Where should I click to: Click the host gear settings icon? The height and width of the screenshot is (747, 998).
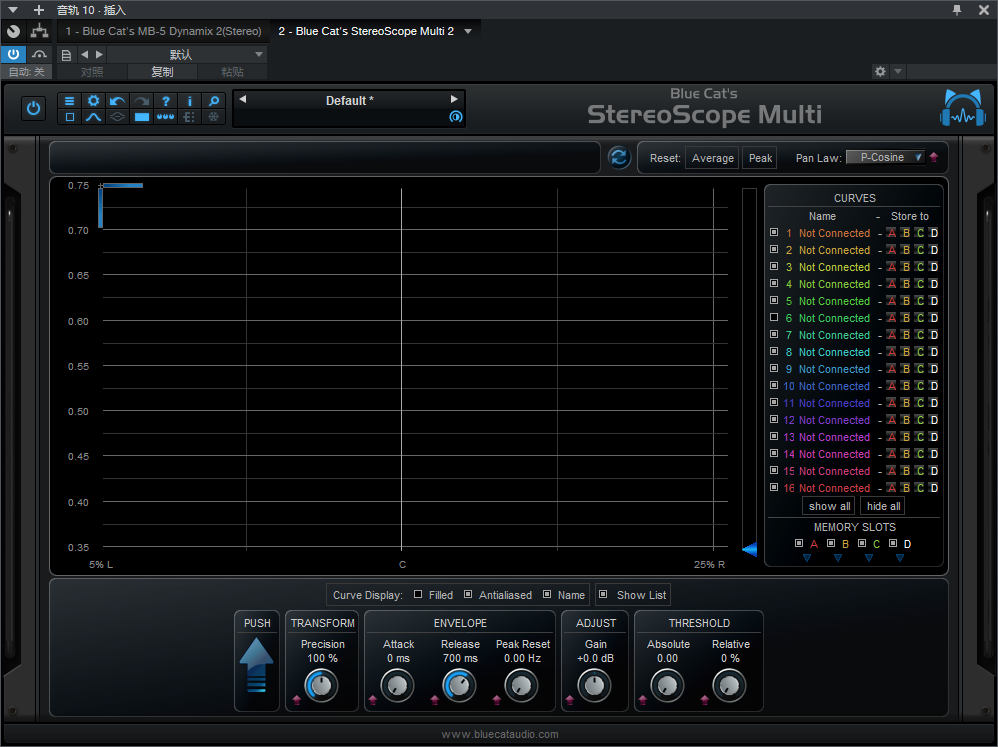880,71
